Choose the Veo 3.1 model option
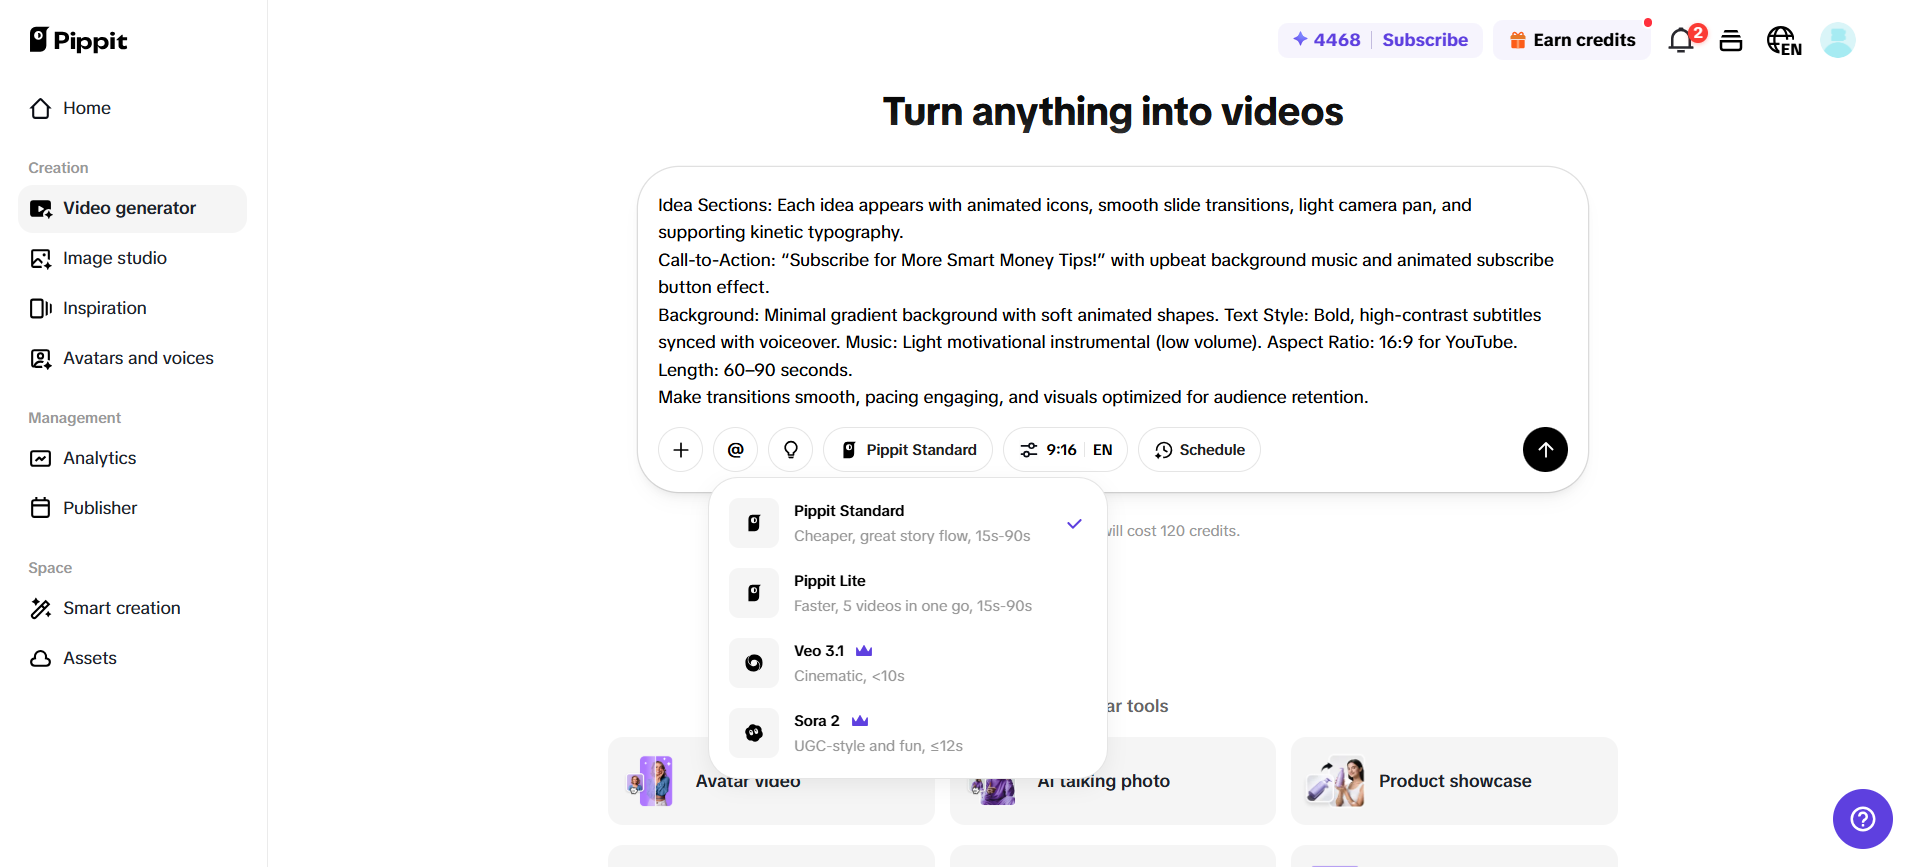This screenshot has height=867, width=1917. coord(908,663)
